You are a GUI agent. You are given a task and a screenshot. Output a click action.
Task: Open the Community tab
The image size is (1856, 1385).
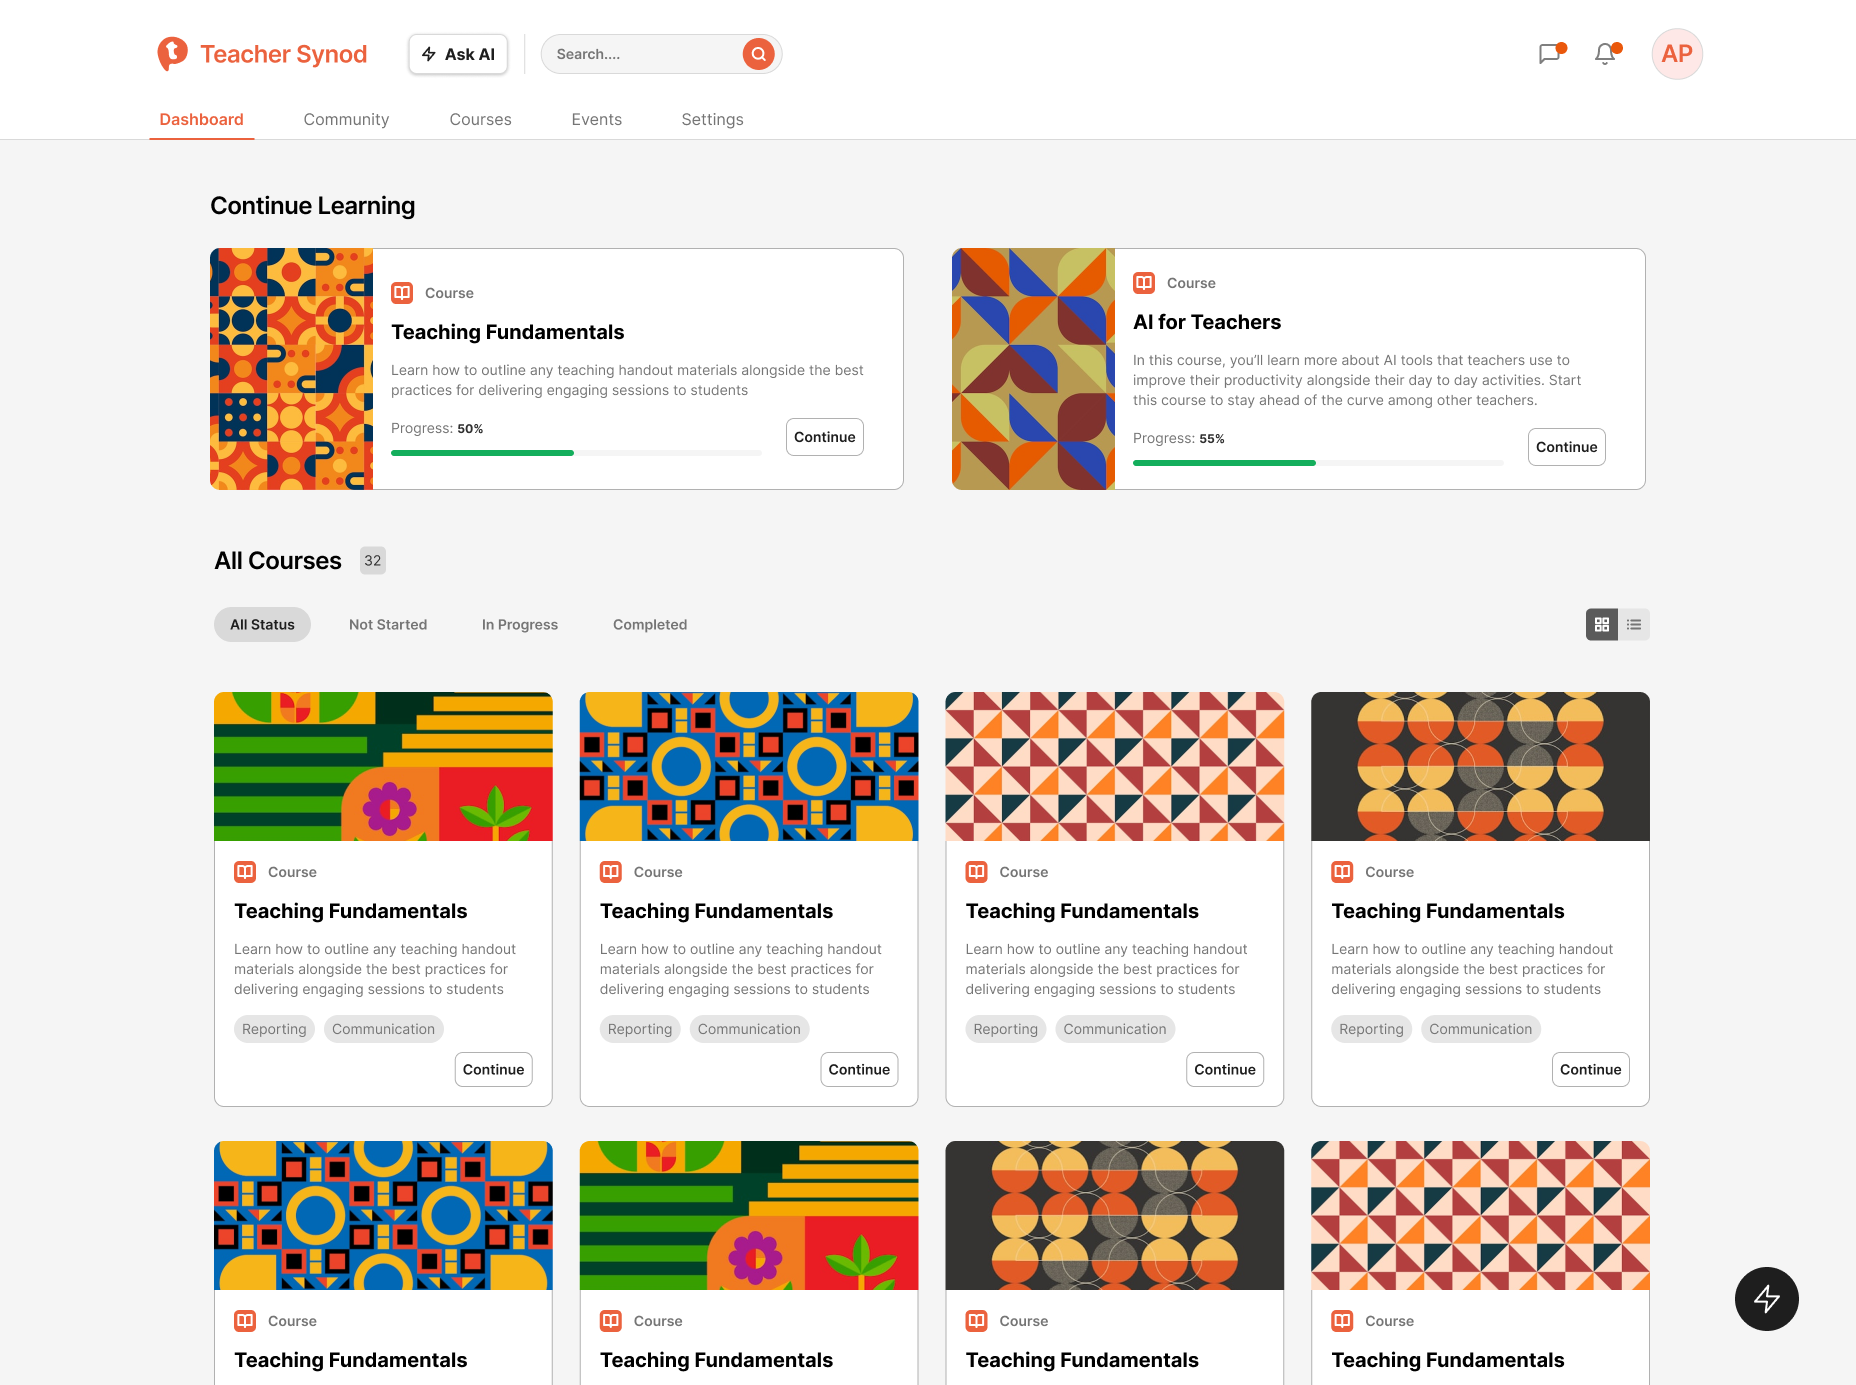tap(346, 119)
